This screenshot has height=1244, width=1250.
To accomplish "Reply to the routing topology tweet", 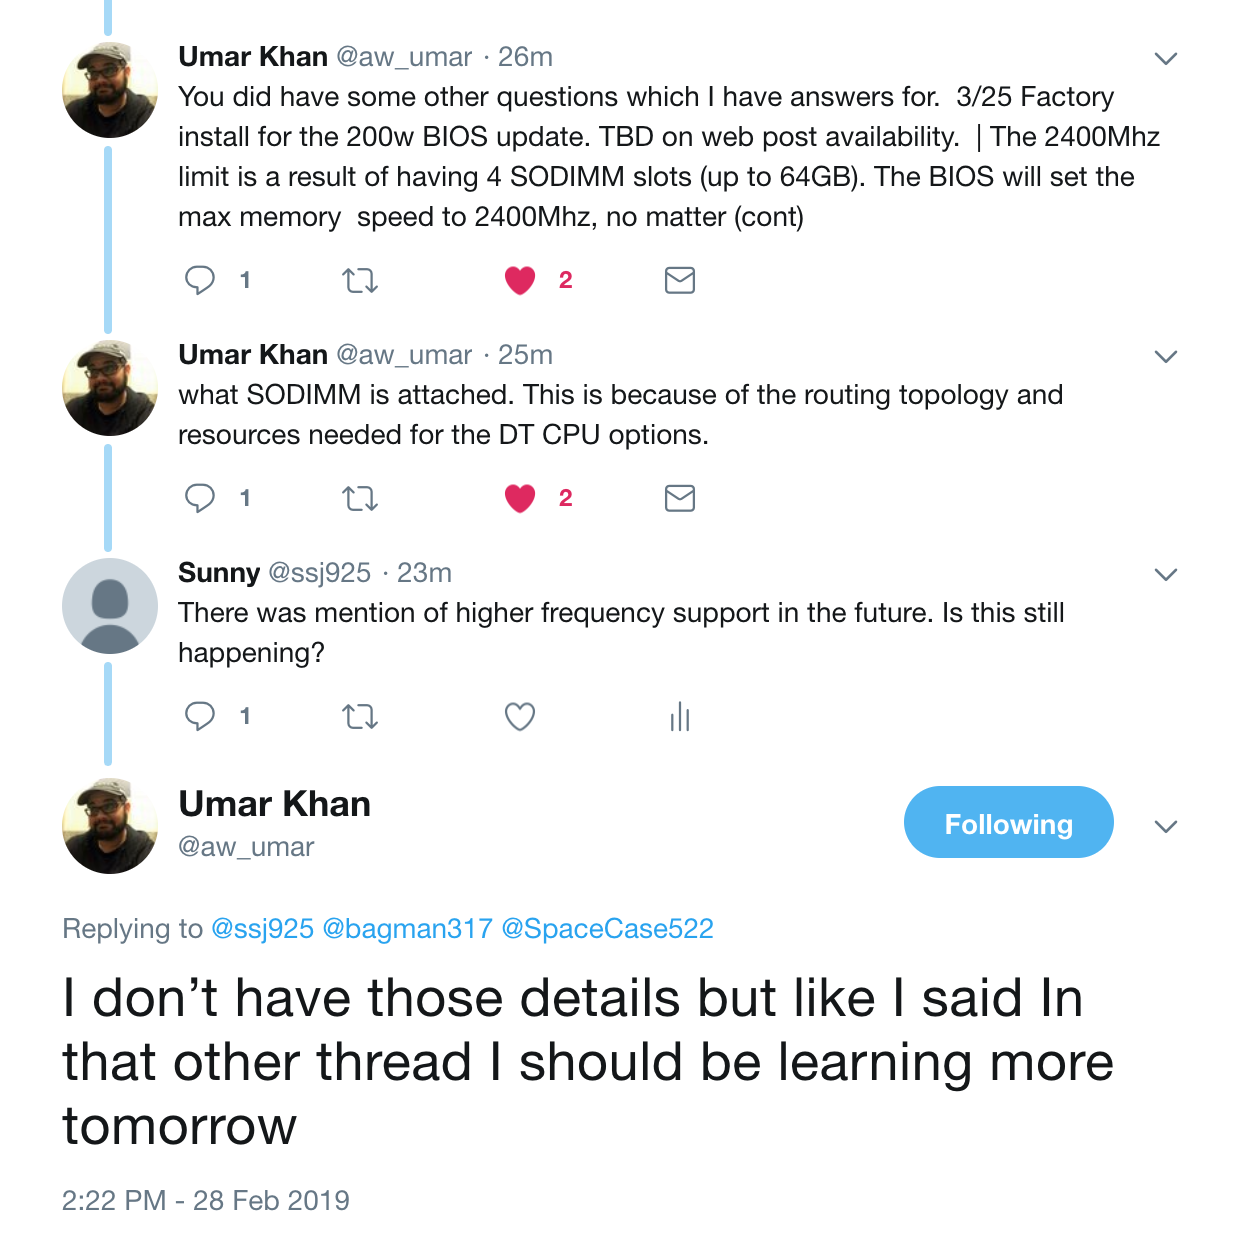I will point(200,498).
